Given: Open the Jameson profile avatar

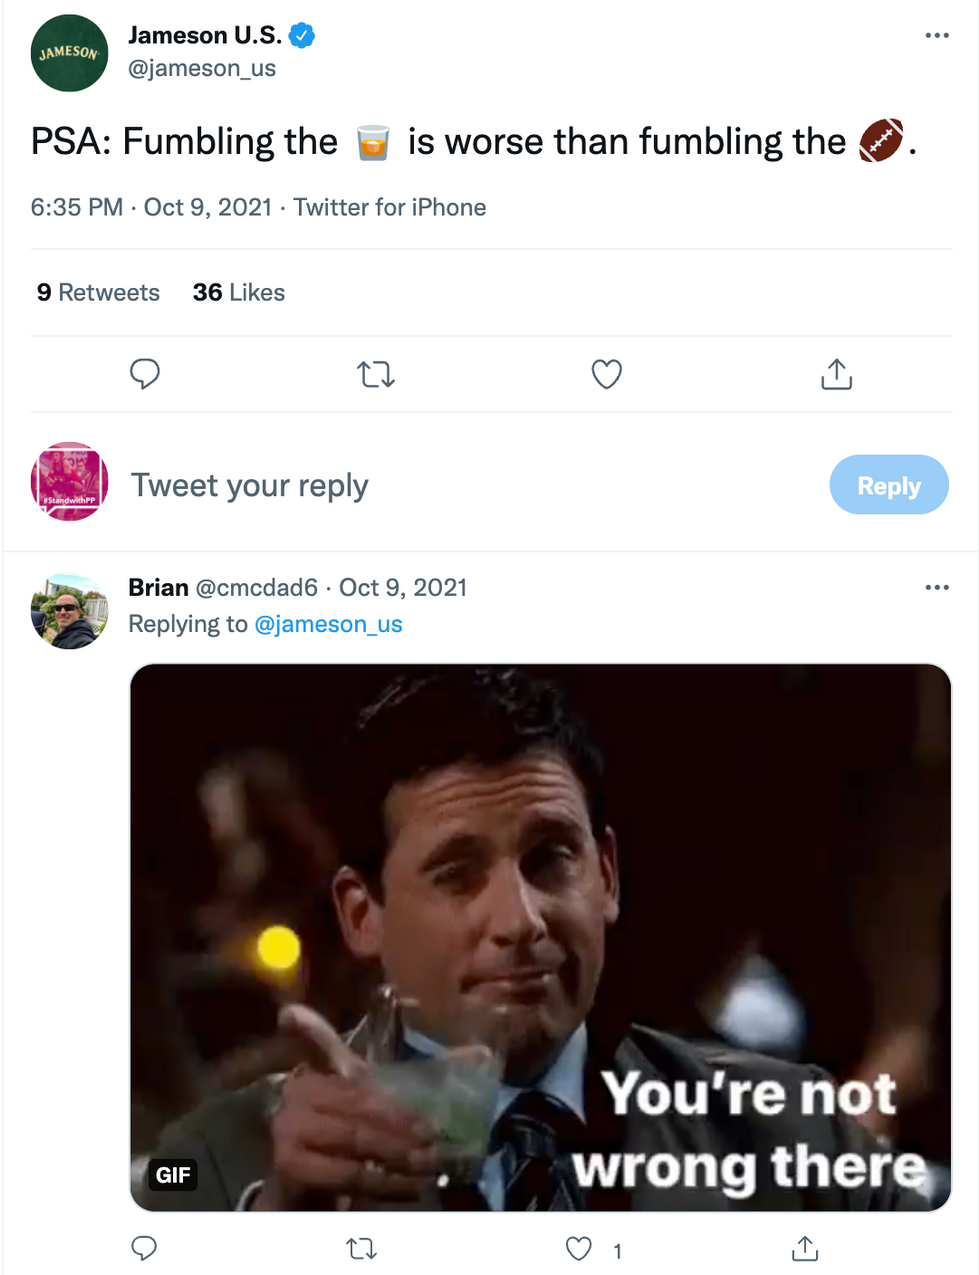Looking at the screenshot, I should 69,53.
